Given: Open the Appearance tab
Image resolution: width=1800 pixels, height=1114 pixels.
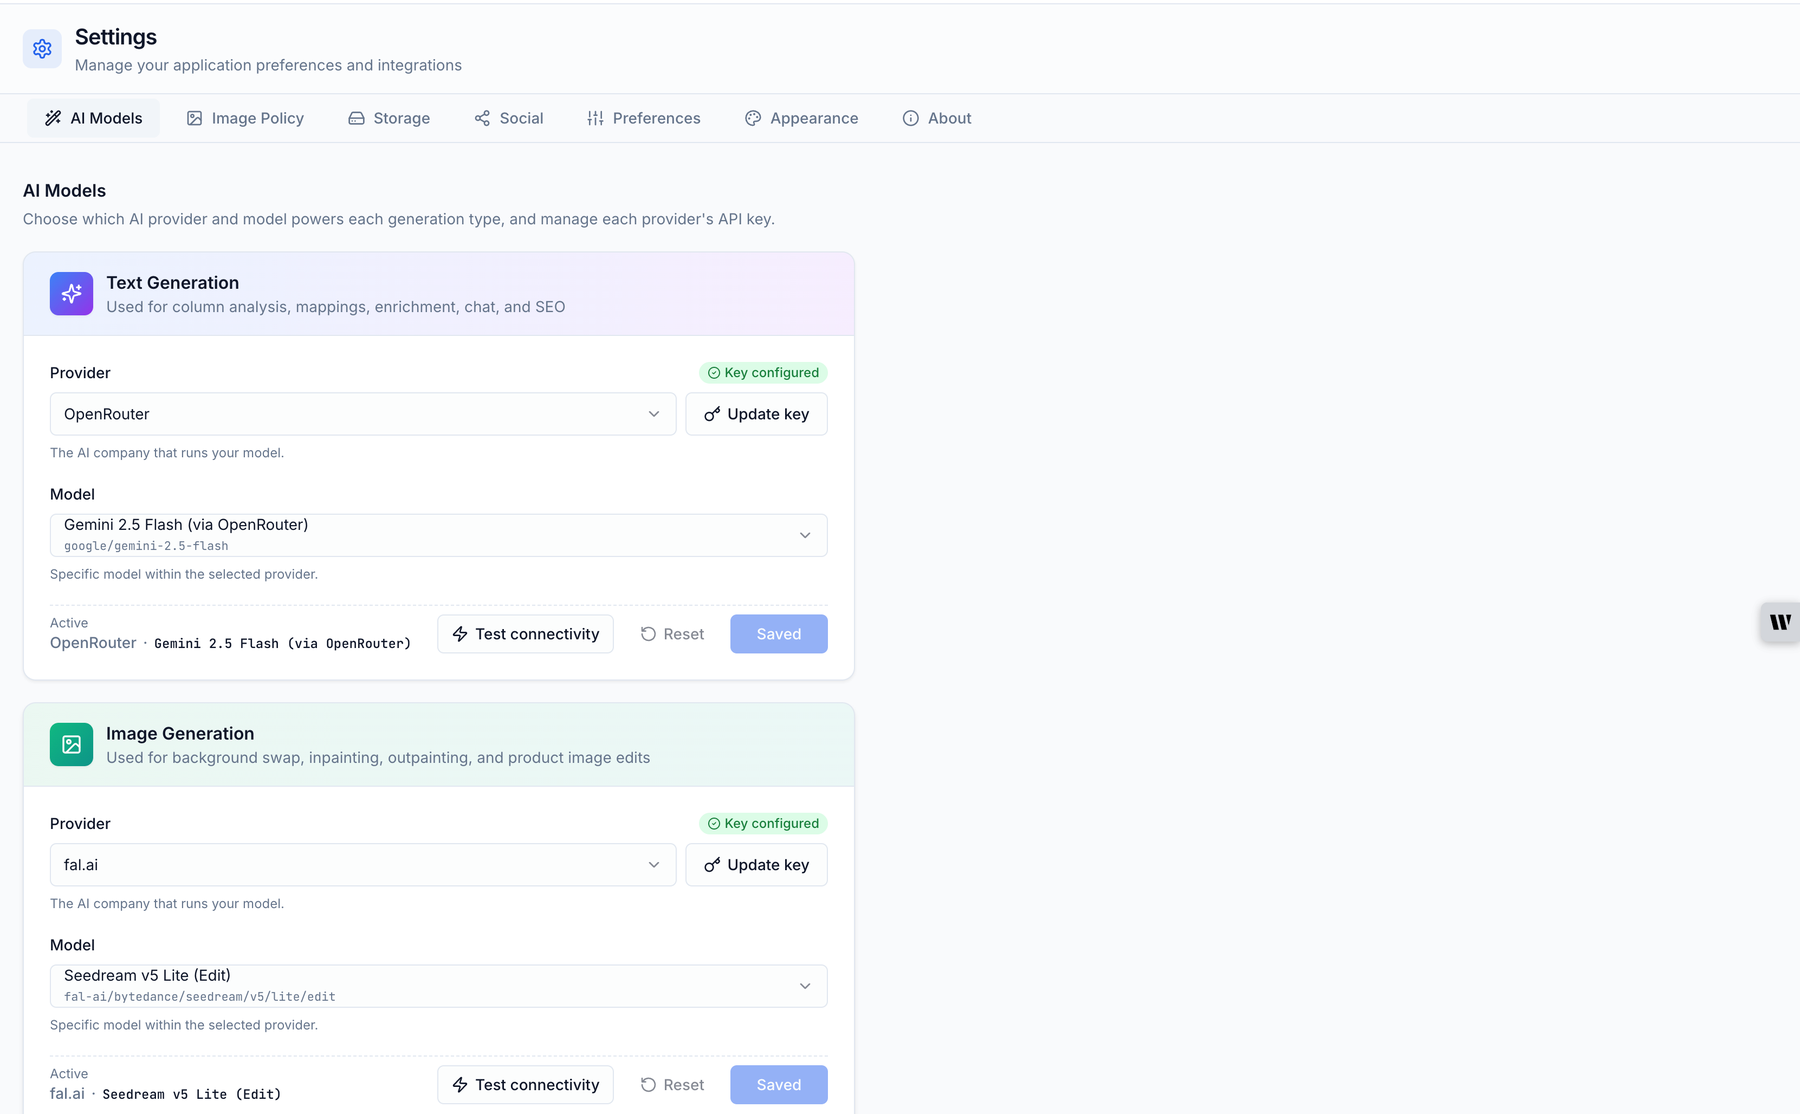Looking at the screenshot, I should (x=802, y=118).
